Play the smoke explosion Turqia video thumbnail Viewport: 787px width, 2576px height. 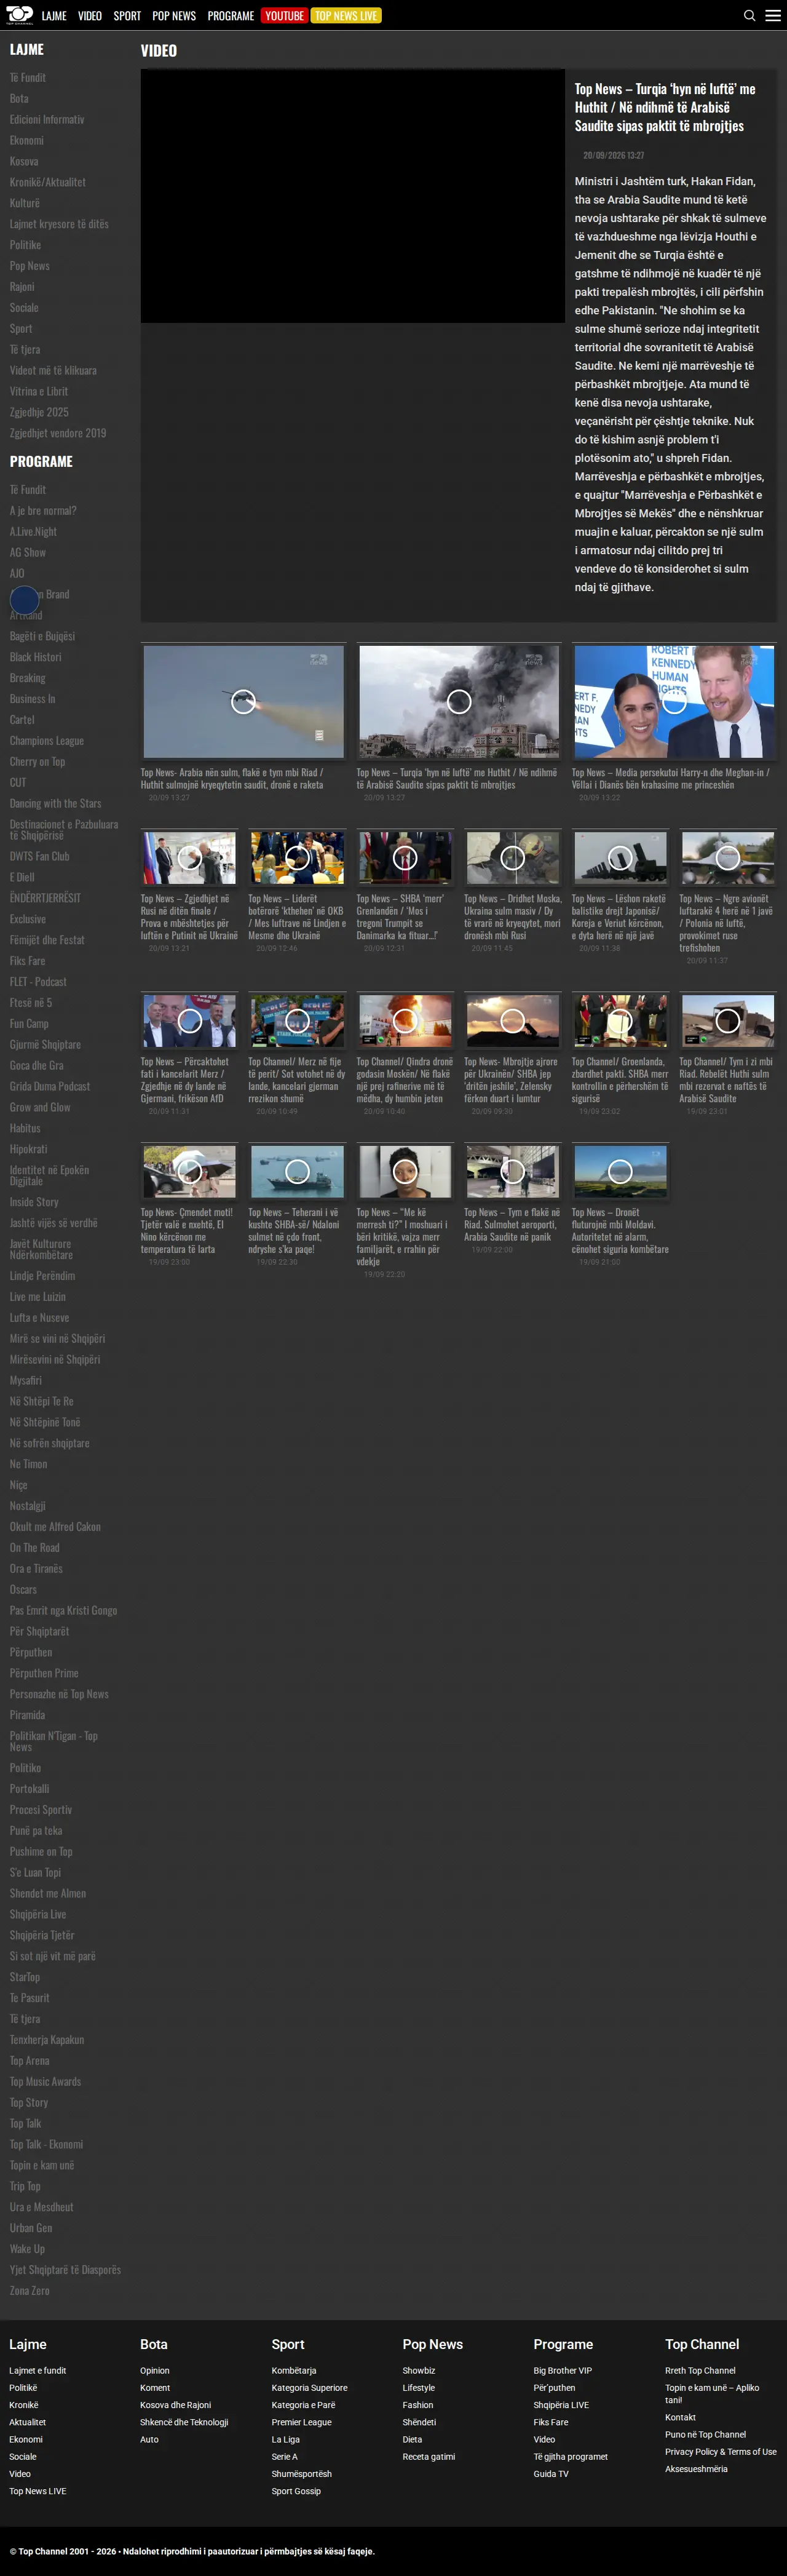click(459, 701)
